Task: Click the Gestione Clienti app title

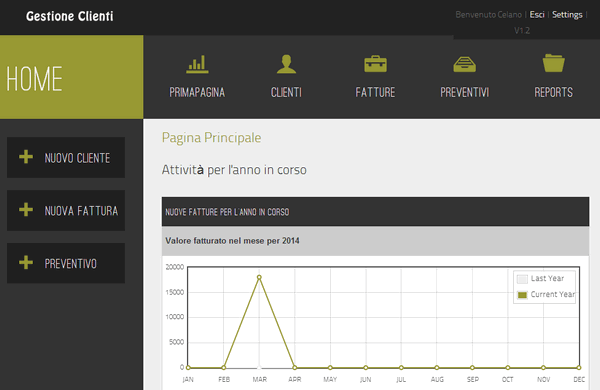Action: 70,16
